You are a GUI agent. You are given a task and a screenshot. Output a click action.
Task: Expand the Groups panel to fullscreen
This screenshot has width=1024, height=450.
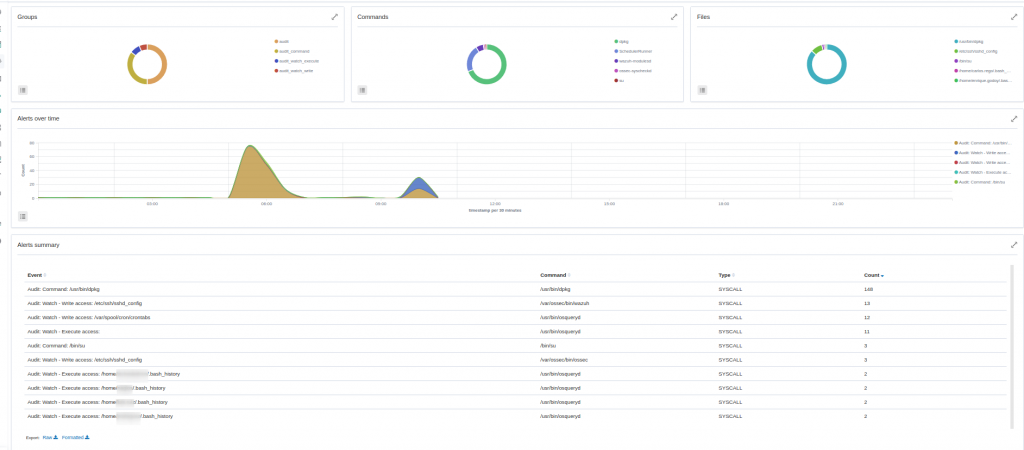pyautogui.click(x=335, y=17)
